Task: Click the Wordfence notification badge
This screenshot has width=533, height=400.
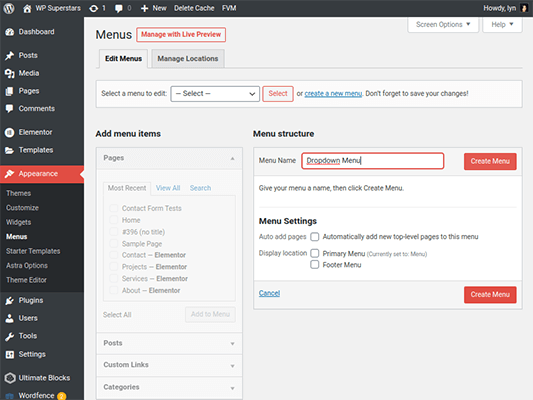Action: [62, 396]
